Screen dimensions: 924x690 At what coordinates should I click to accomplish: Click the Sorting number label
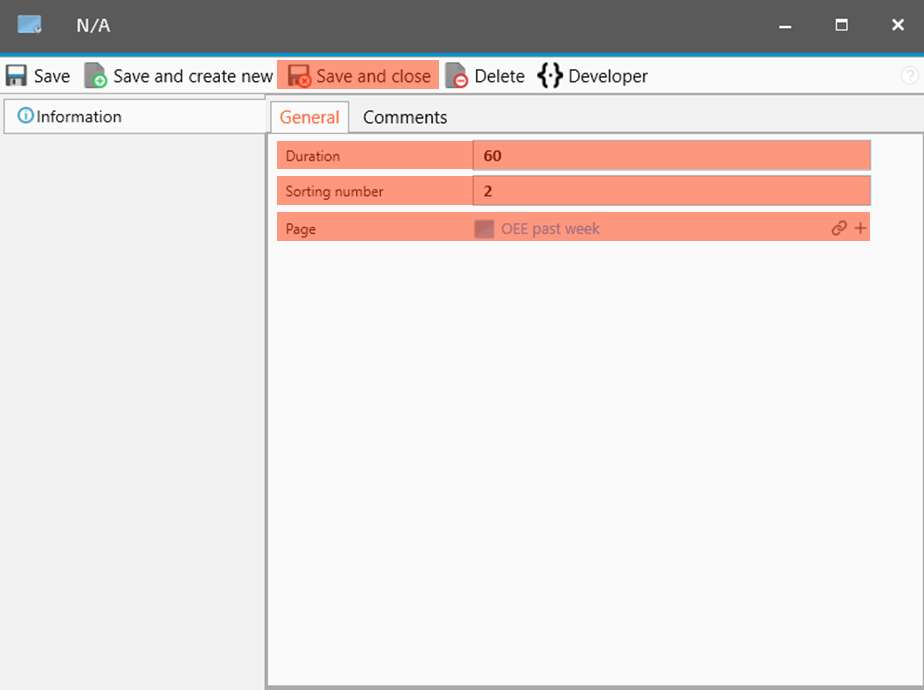[x=334, y=191]
